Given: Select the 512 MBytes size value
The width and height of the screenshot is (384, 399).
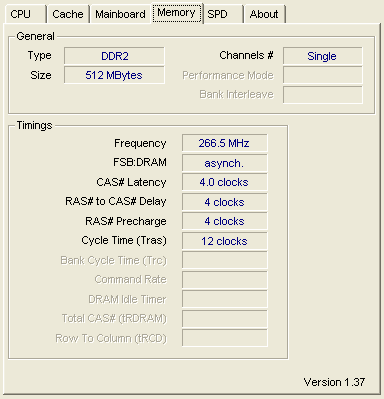Looking at the screenshot, I should [x=114, y=75].
